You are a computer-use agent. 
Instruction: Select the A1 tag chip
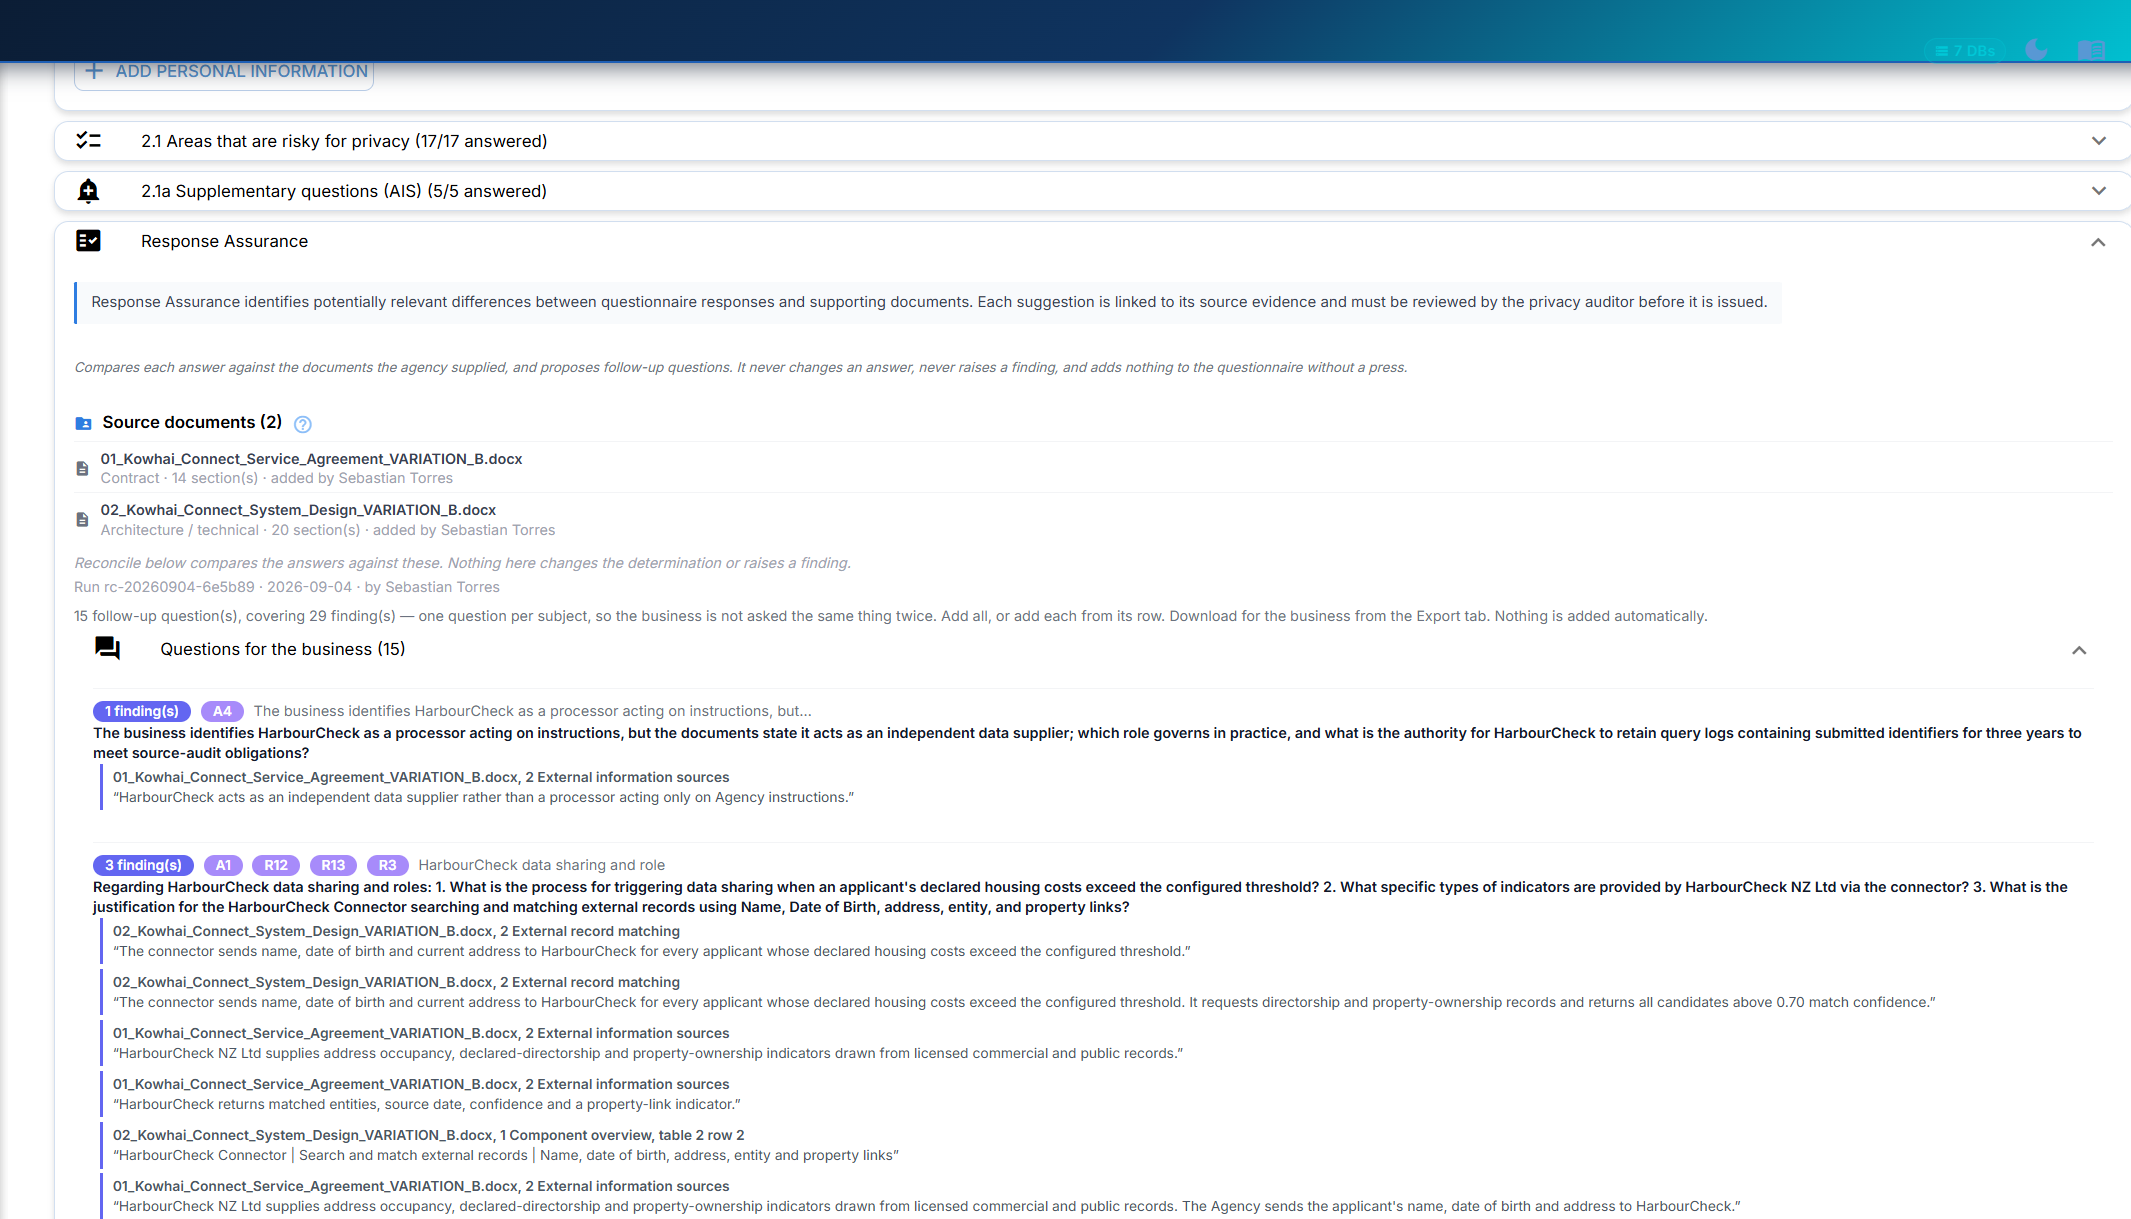(223, 865)
